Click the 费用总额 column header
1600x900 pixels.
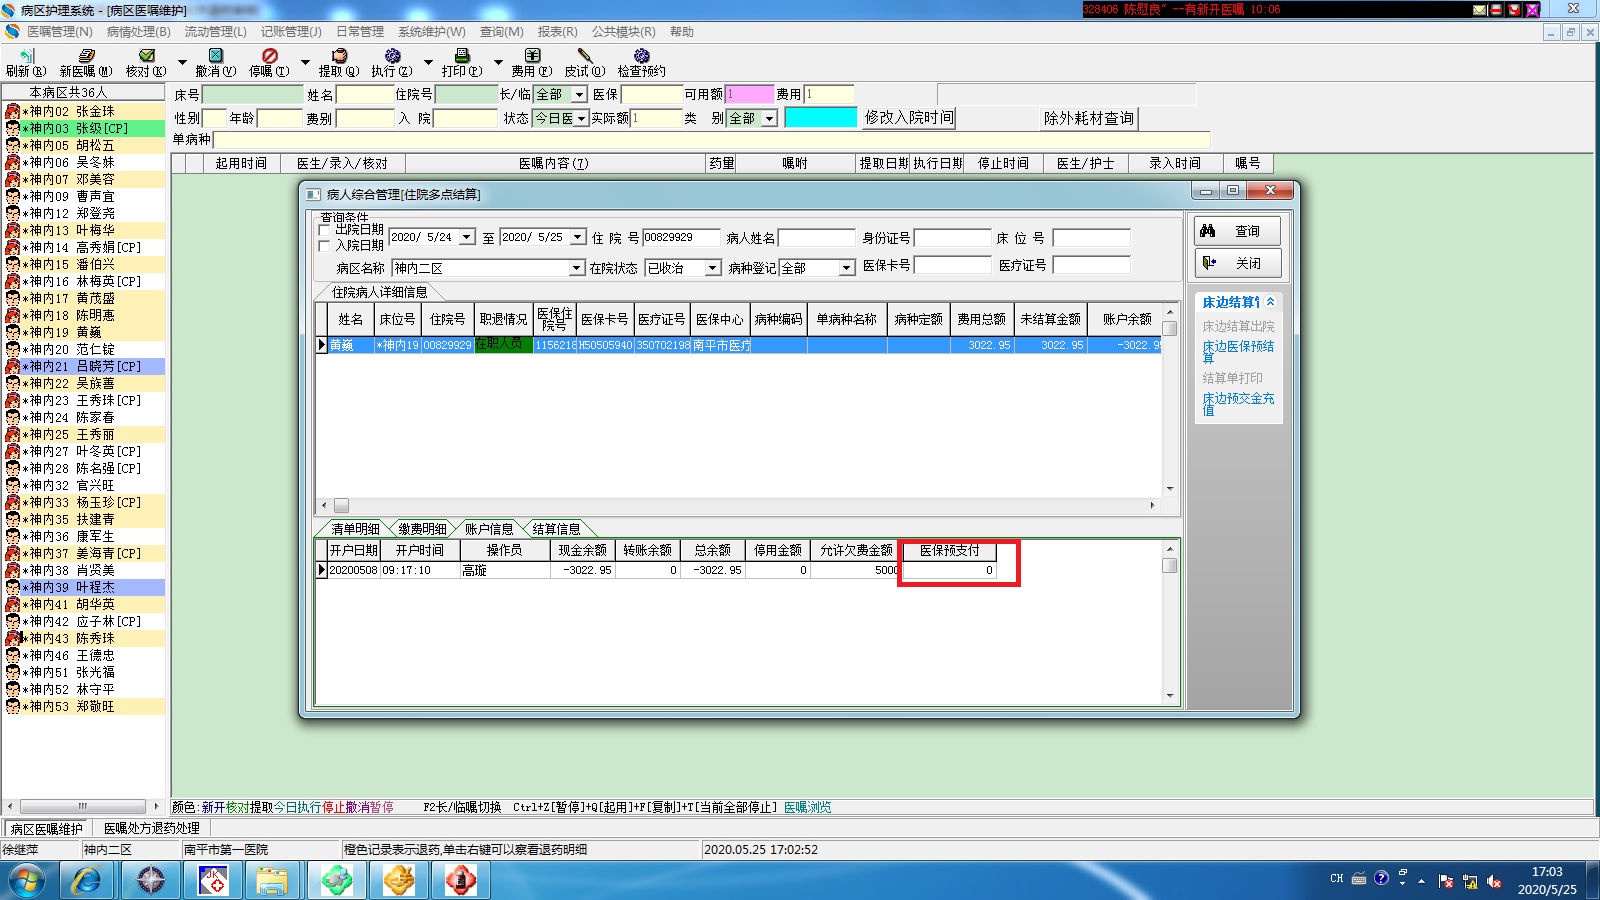(x=981, y=319)
